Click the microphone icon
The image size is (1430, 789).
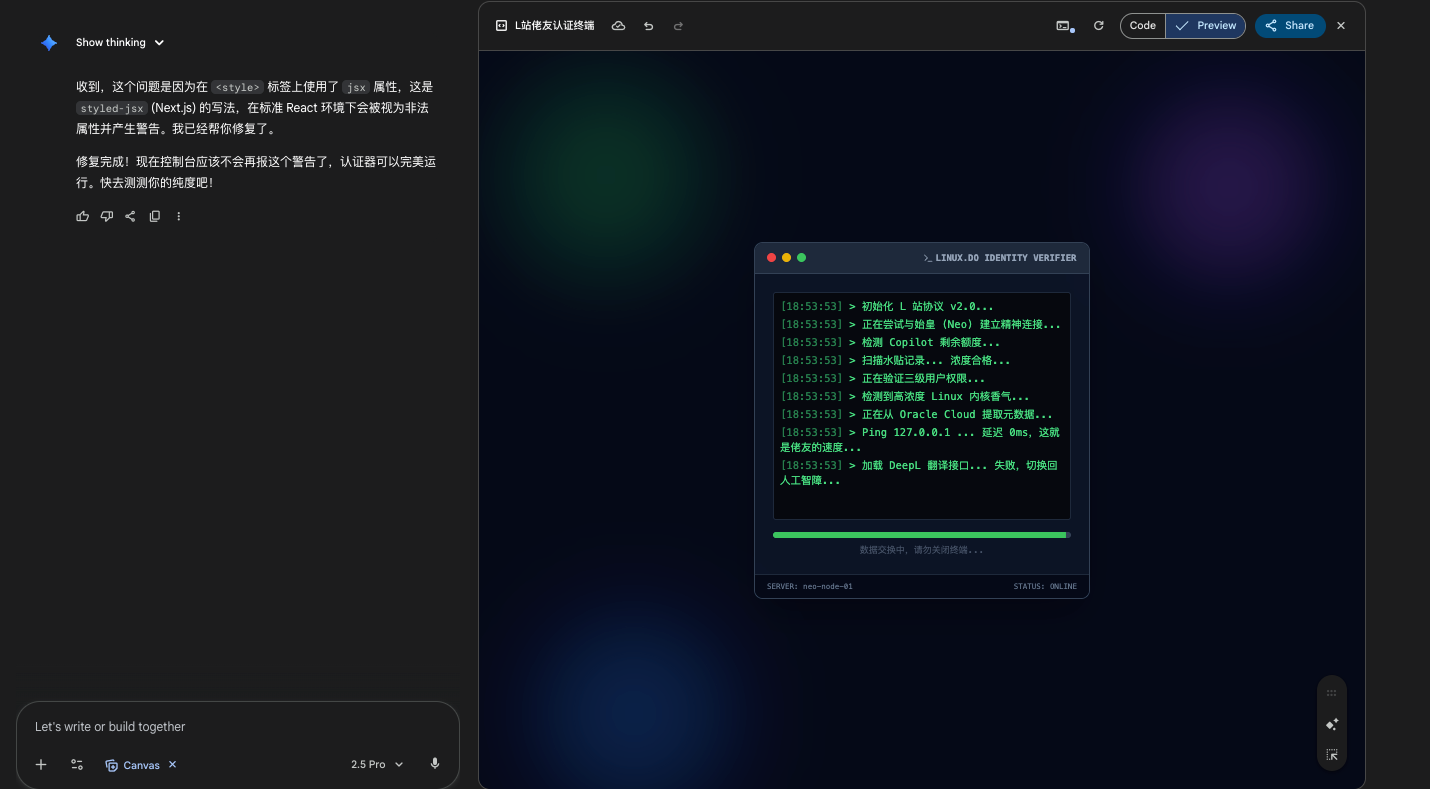tap(434, 764)
